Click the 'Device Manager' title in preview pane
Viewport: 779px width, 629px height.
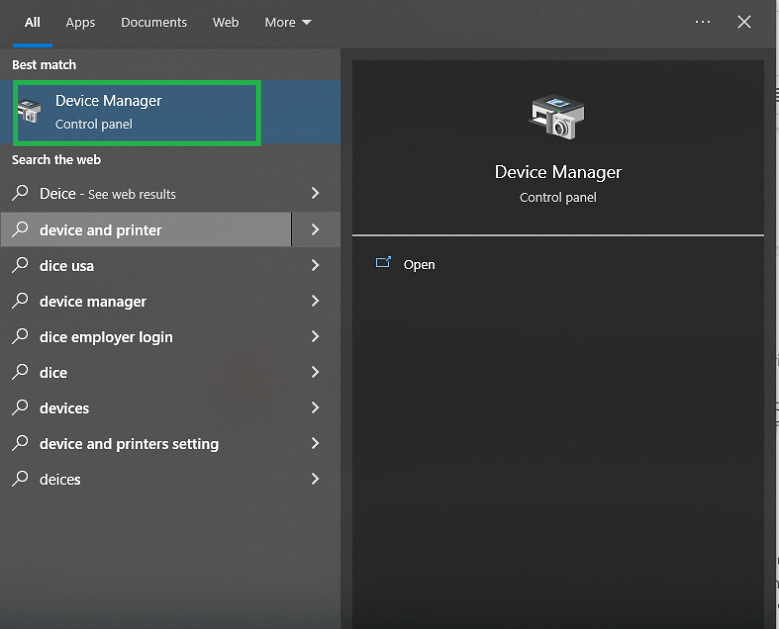[558, 172]
